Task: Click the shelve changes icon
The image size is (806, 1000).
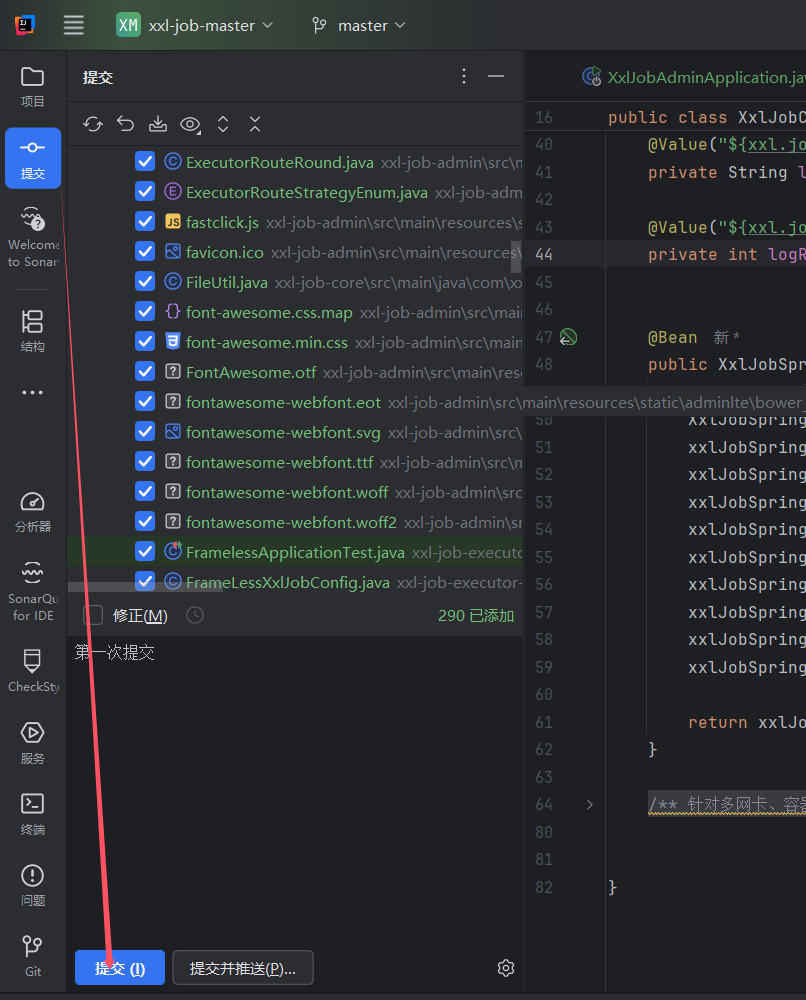Action: pyautogui.click(x=157, y=124)
